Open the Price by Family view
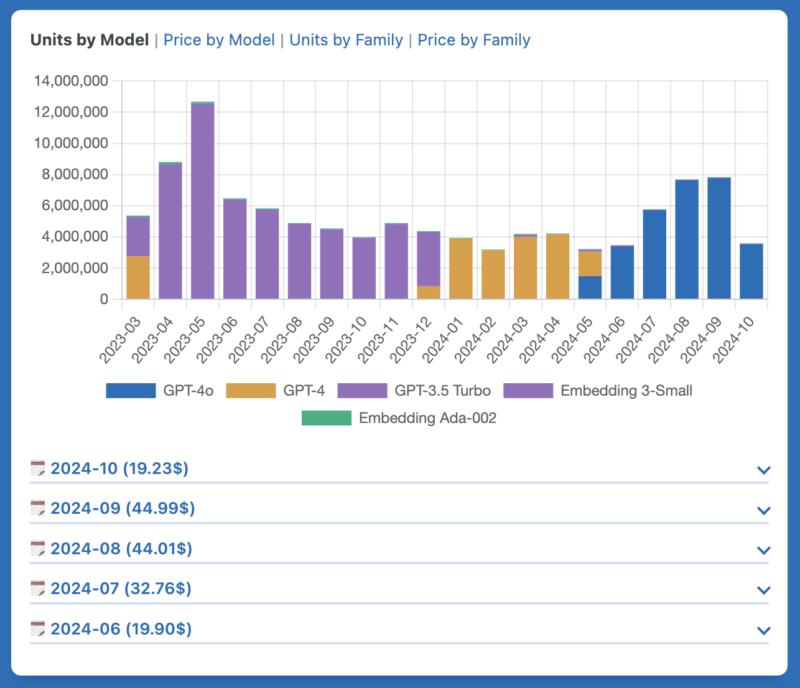 coord(474,40)
